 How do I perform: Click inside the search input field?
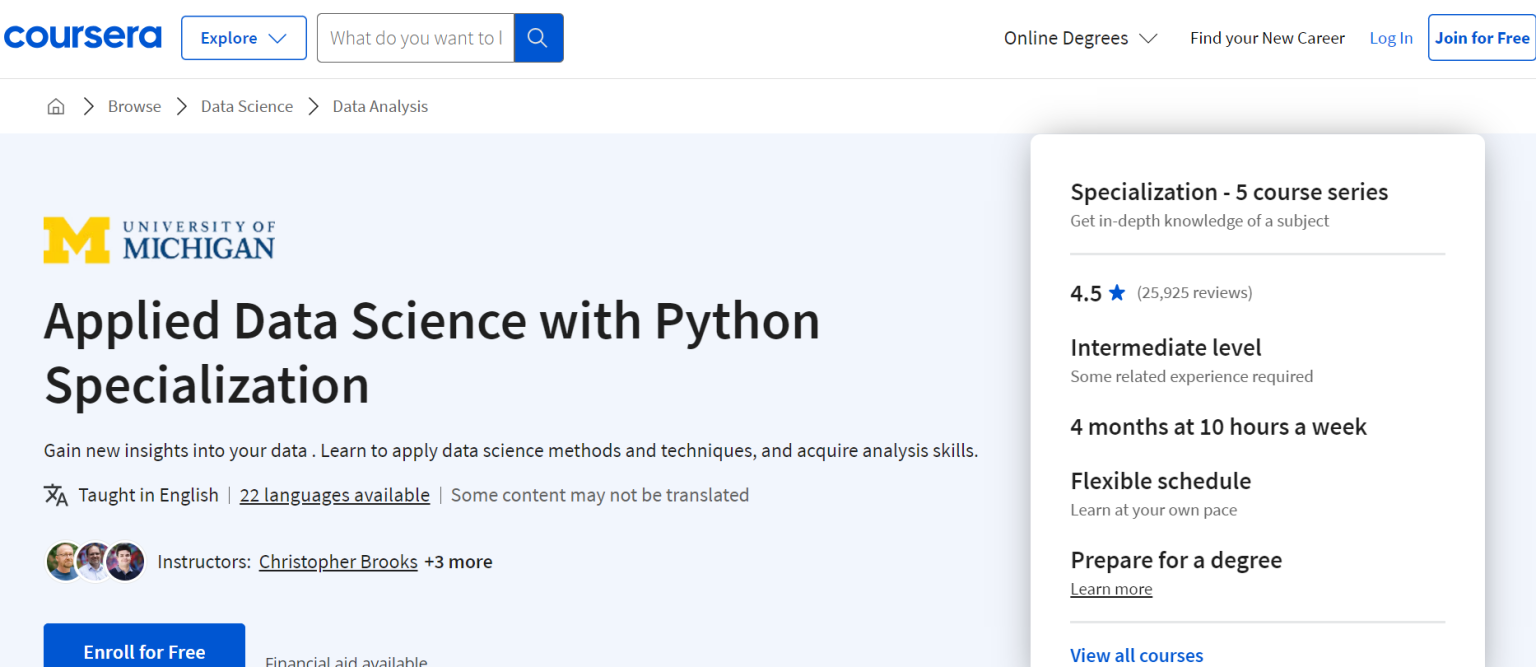415,37
